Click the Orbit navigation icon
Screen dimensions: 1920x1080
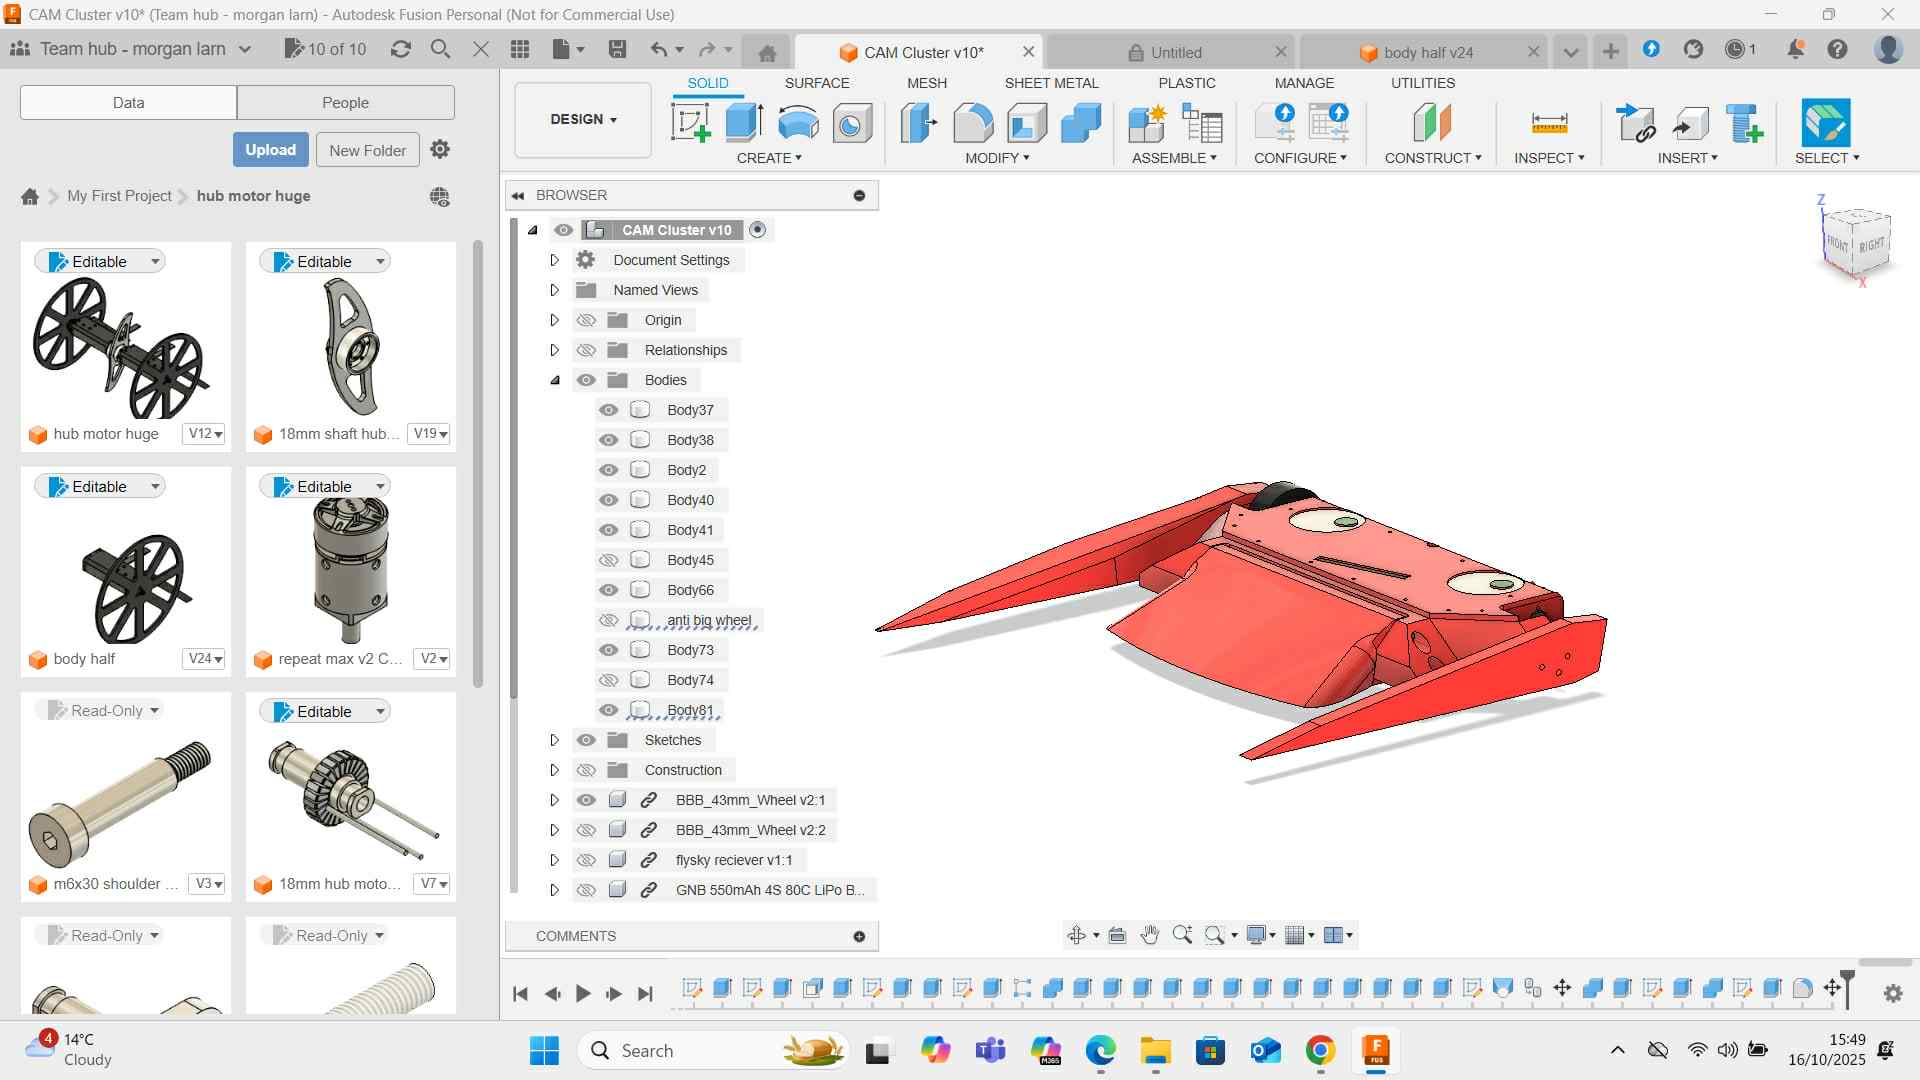pyautogui.click(x=1076, y=935)
